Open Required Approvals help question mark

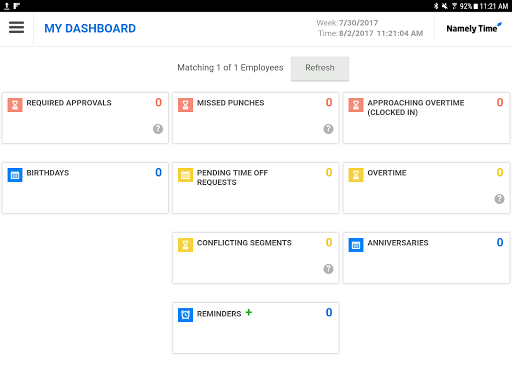coord(158,129)
